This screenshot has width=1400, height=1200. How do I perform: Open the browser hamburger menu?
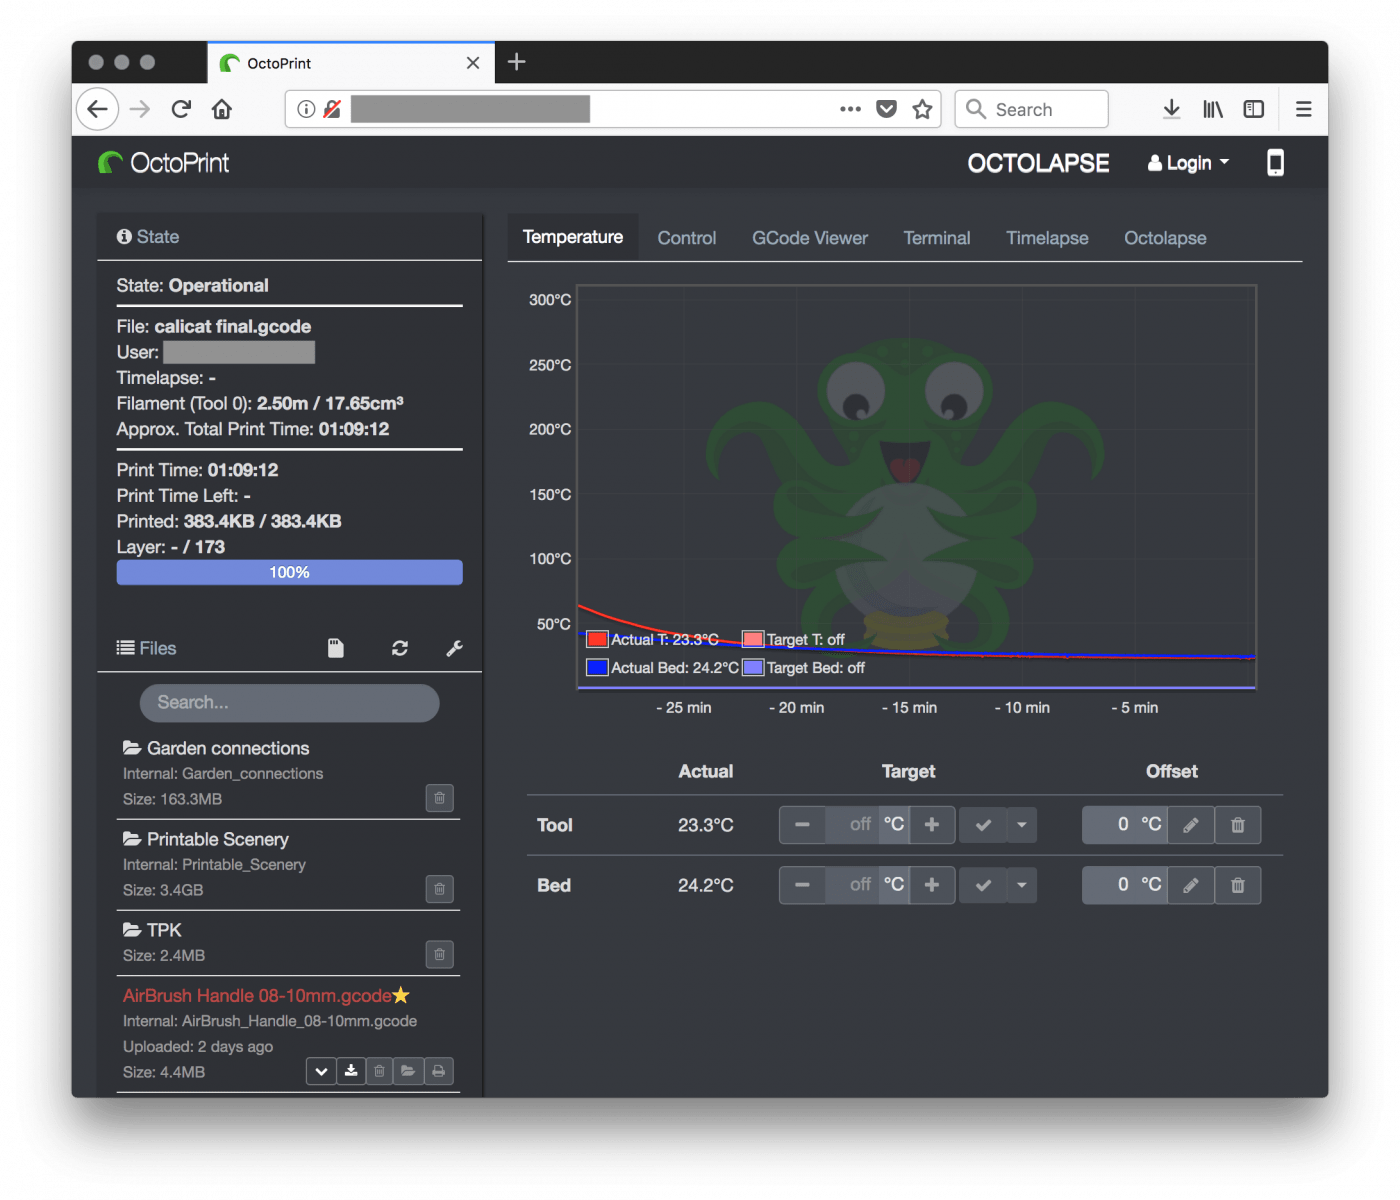1304,109
